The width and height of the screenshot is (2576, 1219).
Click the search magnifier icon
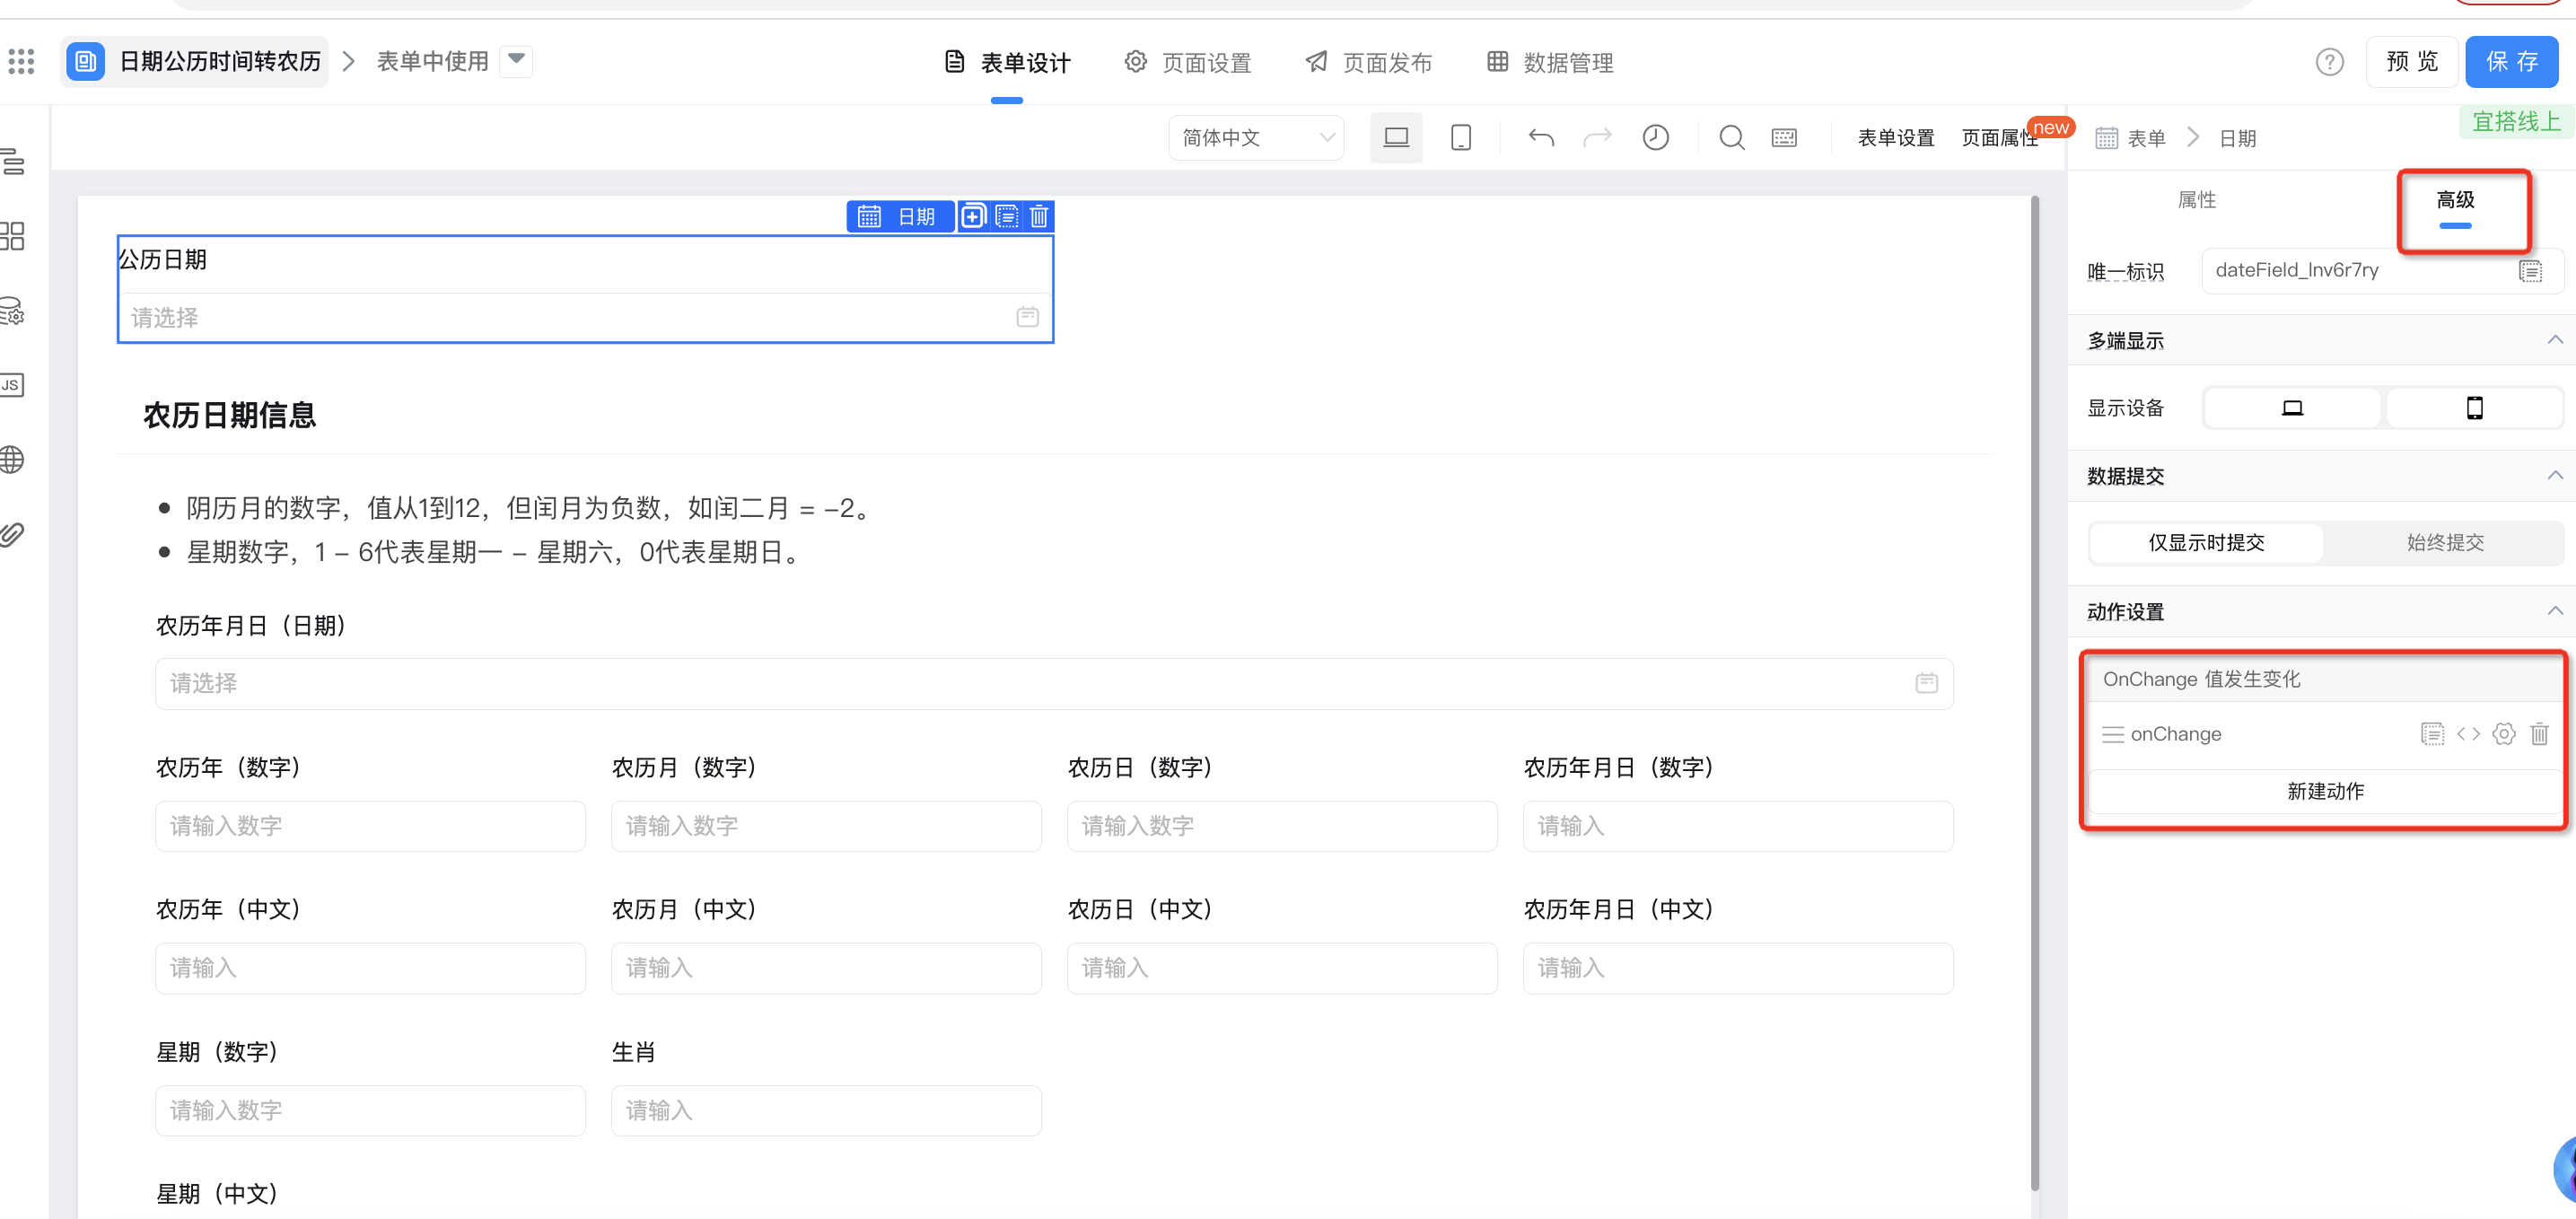pyautogui.click(x=1731, y=138)
